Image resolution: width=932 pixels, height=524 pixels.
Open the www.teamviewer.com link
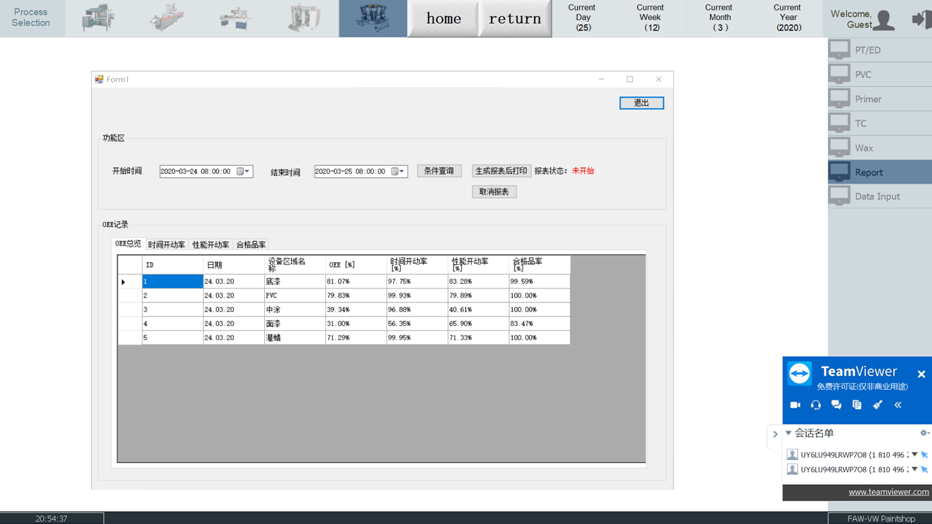tap(888, 492)
